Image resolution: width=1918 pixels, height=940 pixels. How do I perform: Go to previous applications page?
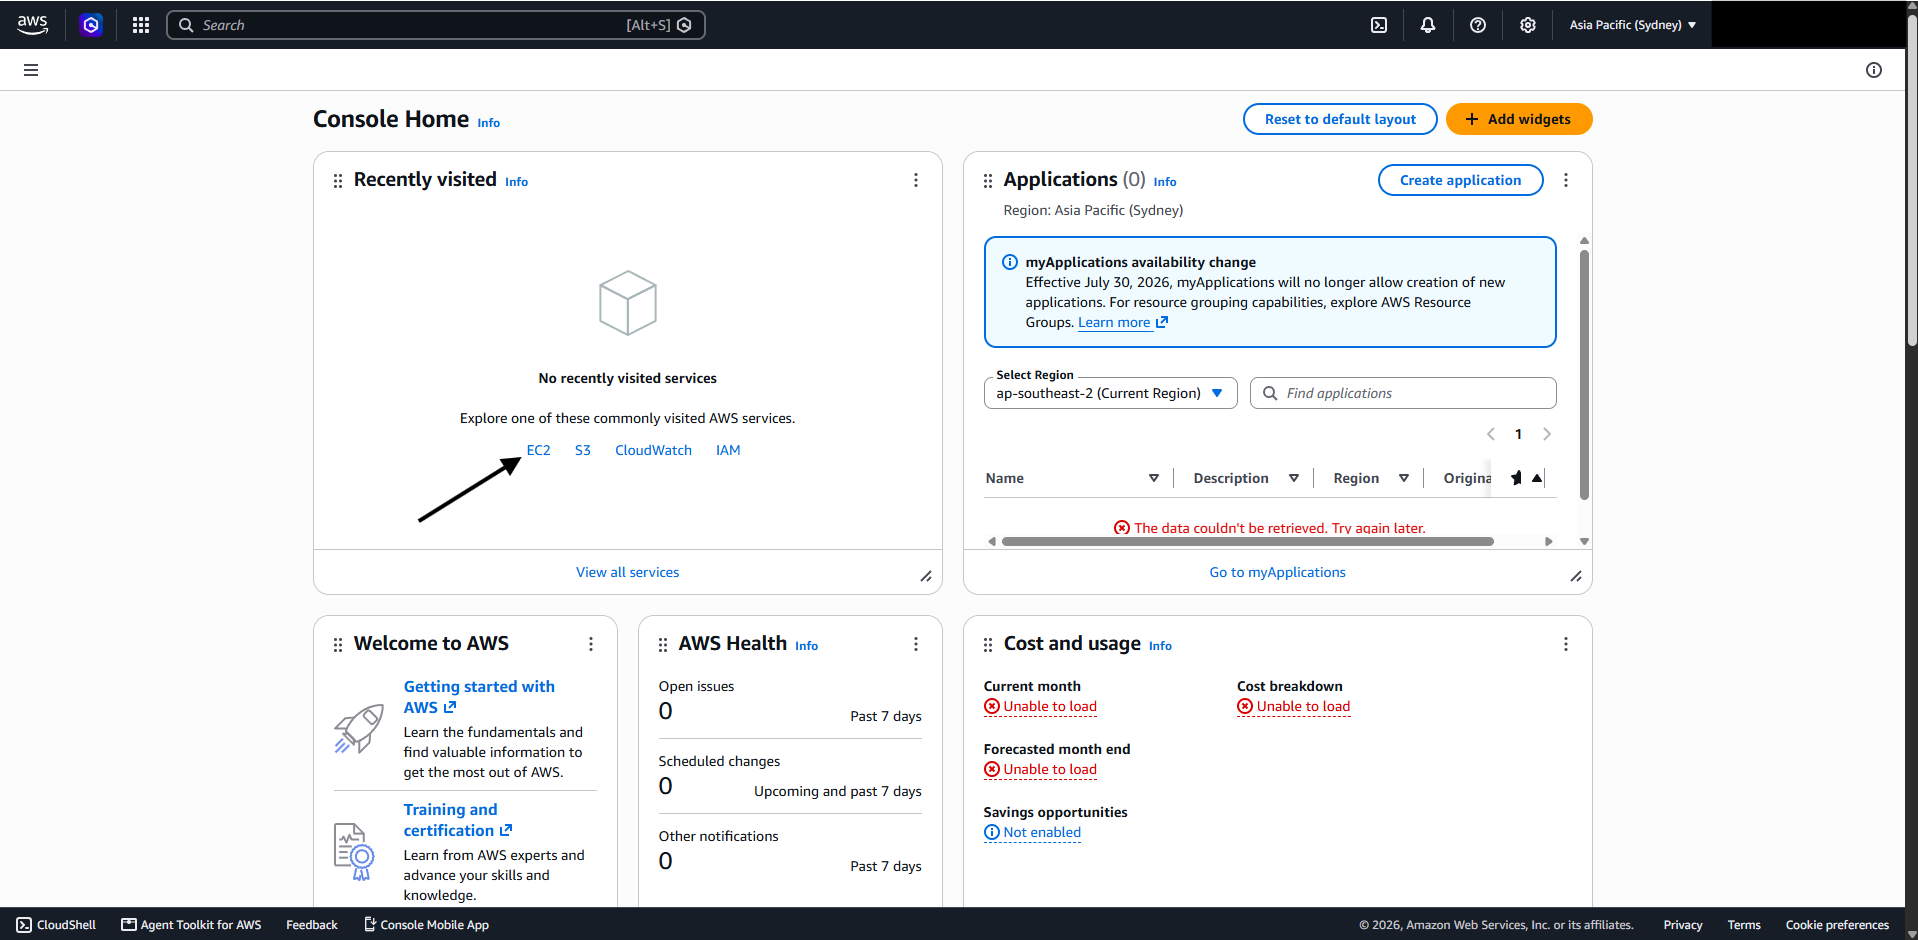click(x=1491, y=434)
